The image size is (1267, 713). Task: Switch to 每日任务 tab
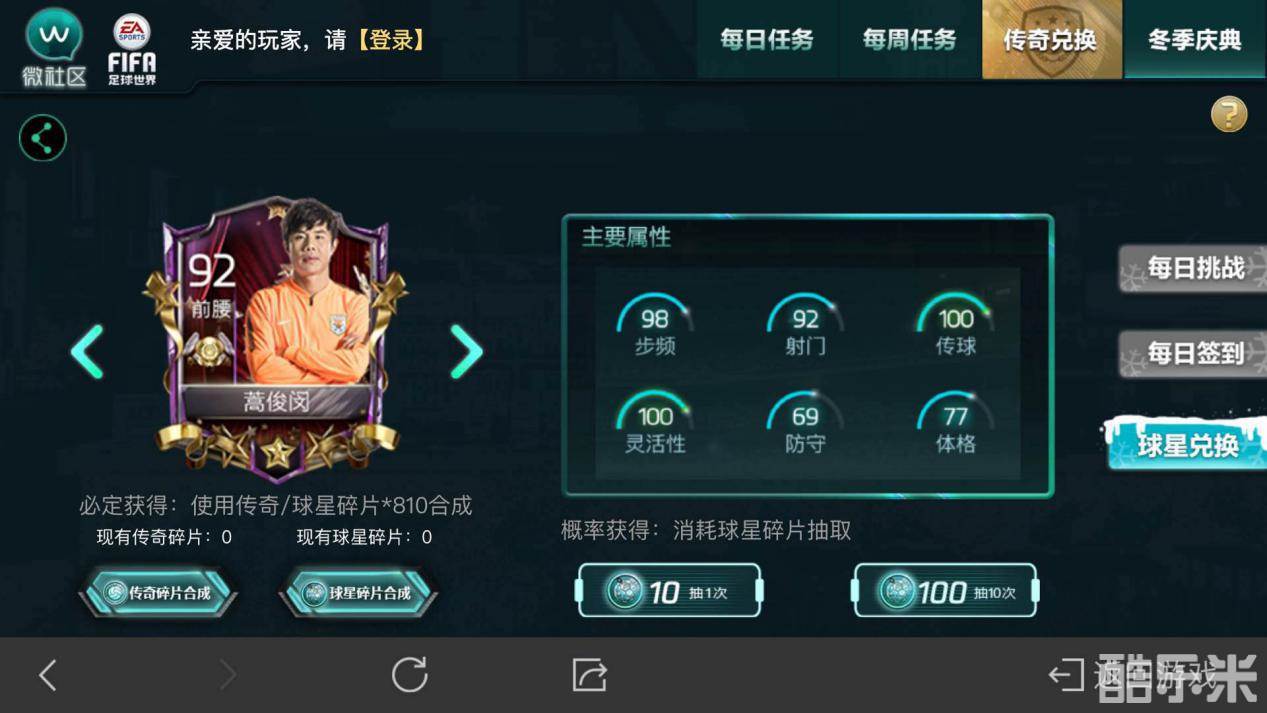(767, 39)
